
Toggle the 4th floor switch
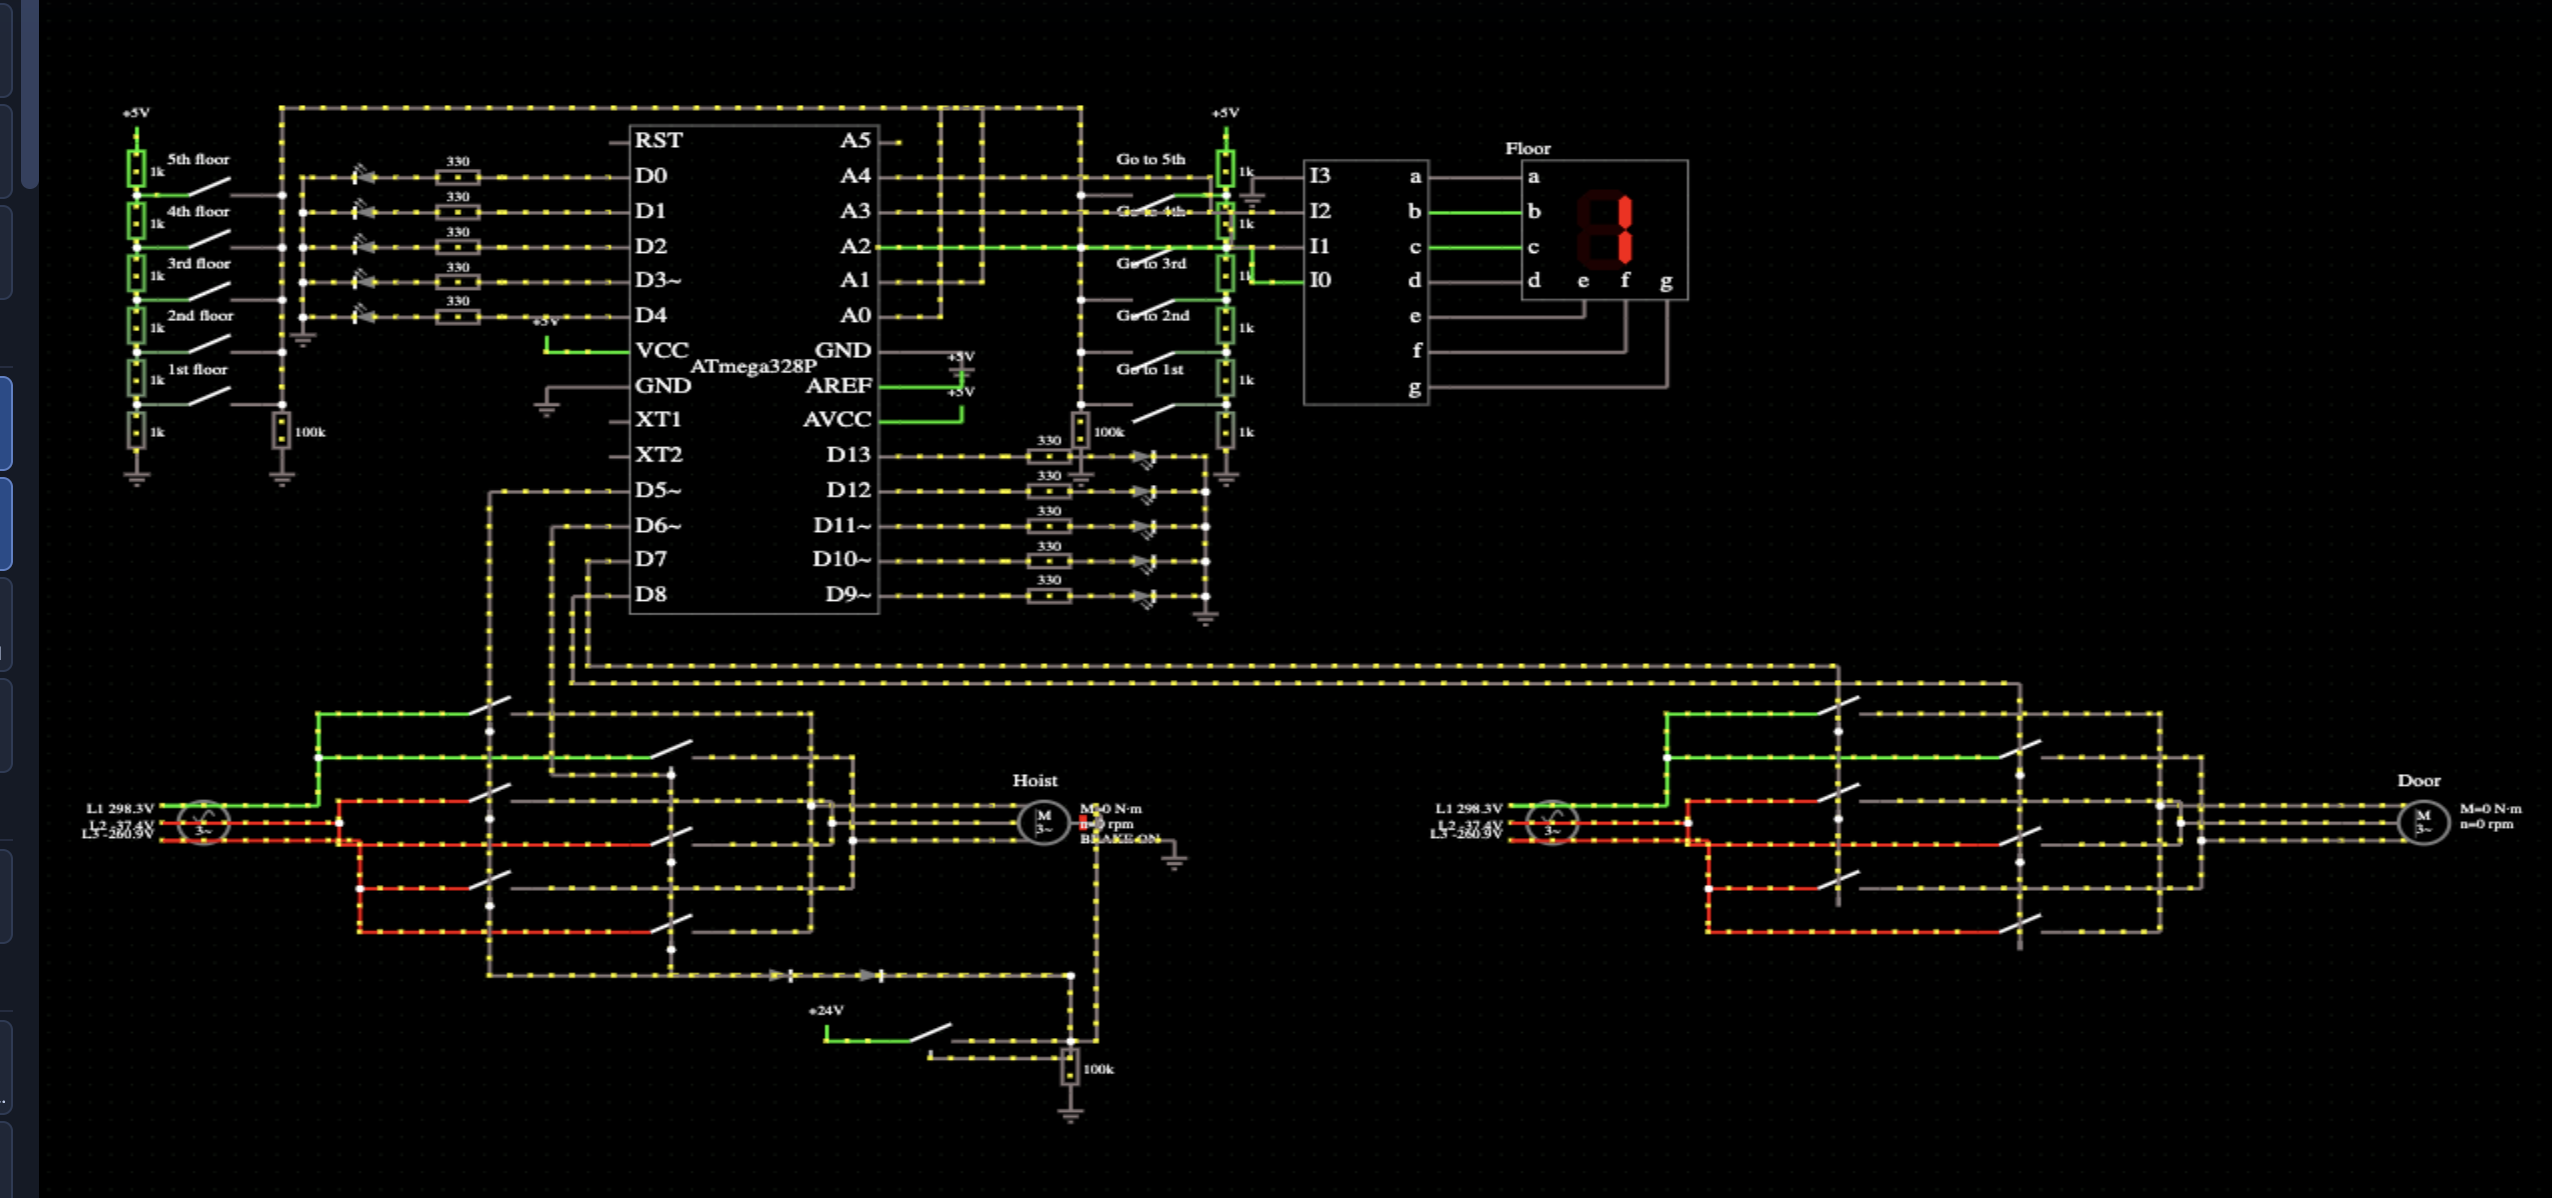click(x=210, y=239)
